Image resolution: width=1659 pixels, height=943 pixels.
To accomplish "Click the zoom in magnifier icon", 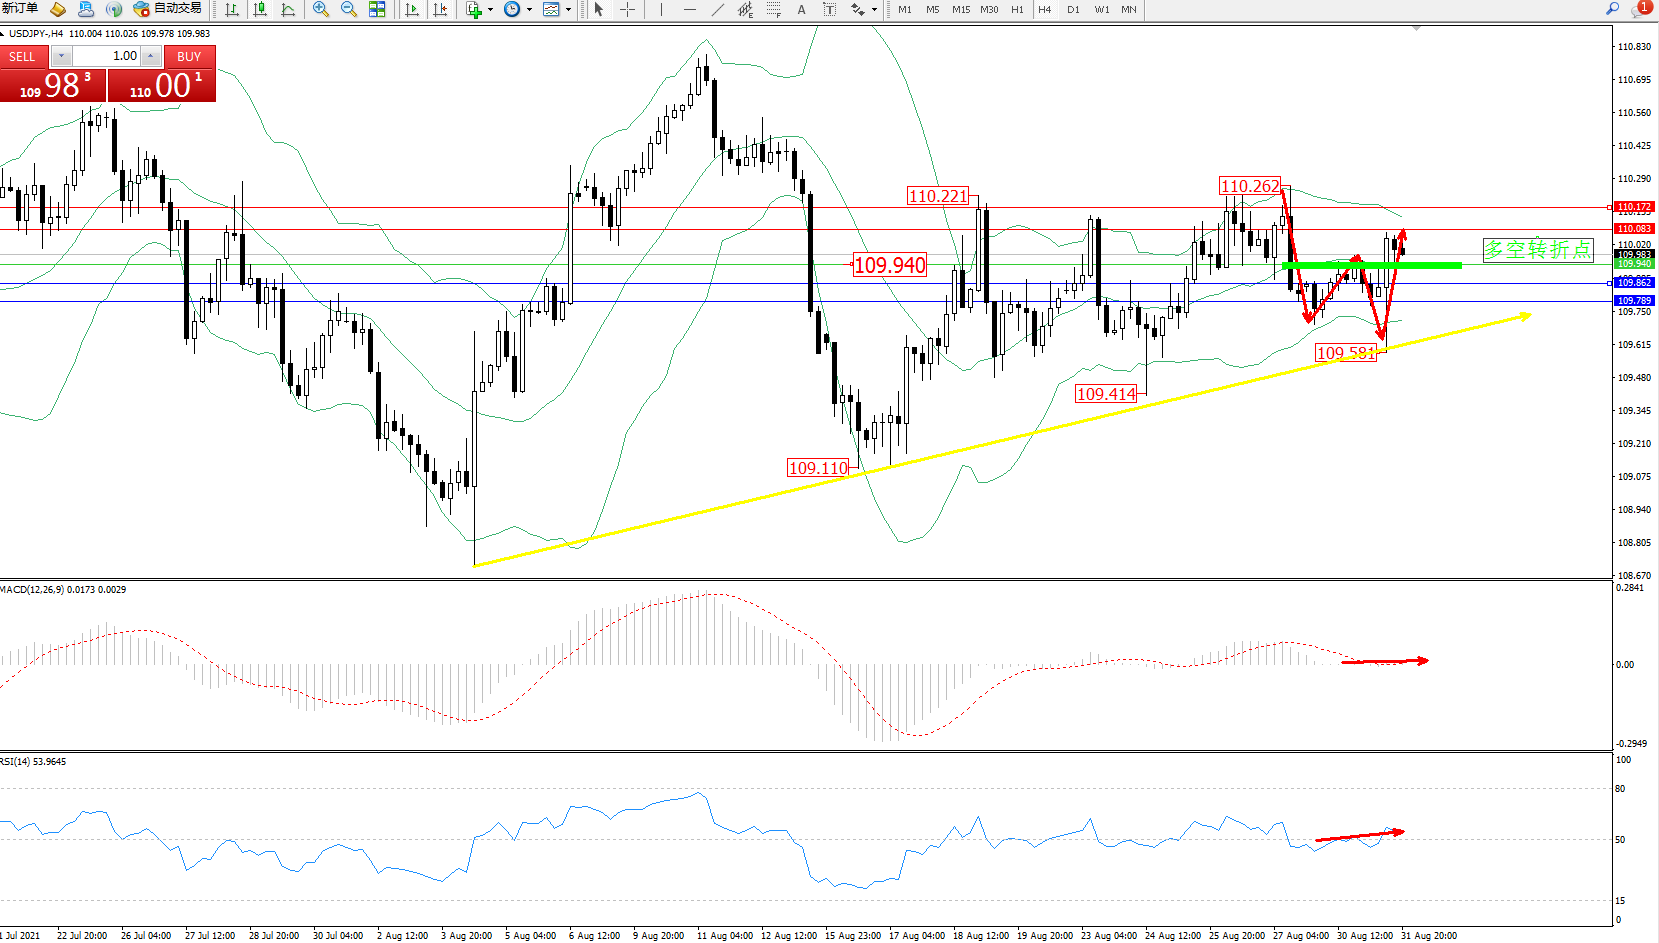I will click(x=320, y=9).
